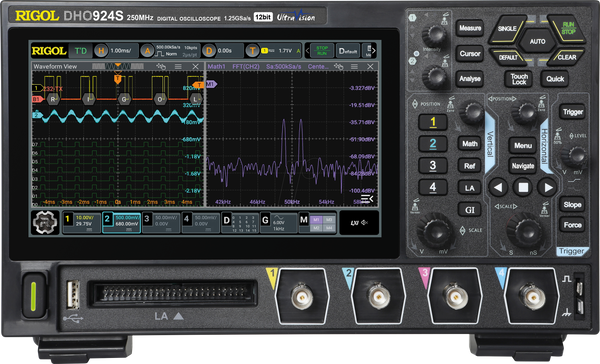This screenshot has width=600, height=364.
Task: Tap the green power button
Action: point(34,295)
